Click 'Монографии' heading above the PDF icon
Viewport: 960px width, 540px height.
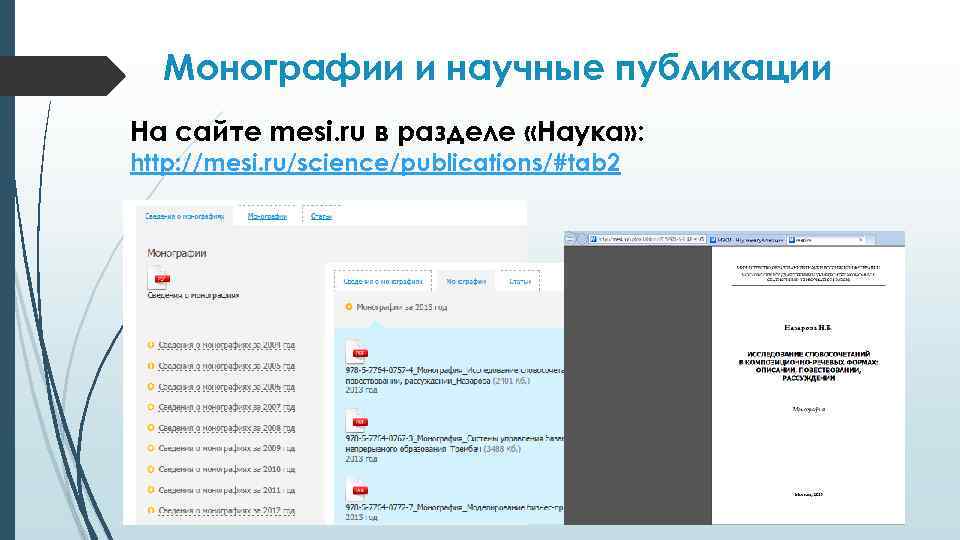tap(176, 253)
